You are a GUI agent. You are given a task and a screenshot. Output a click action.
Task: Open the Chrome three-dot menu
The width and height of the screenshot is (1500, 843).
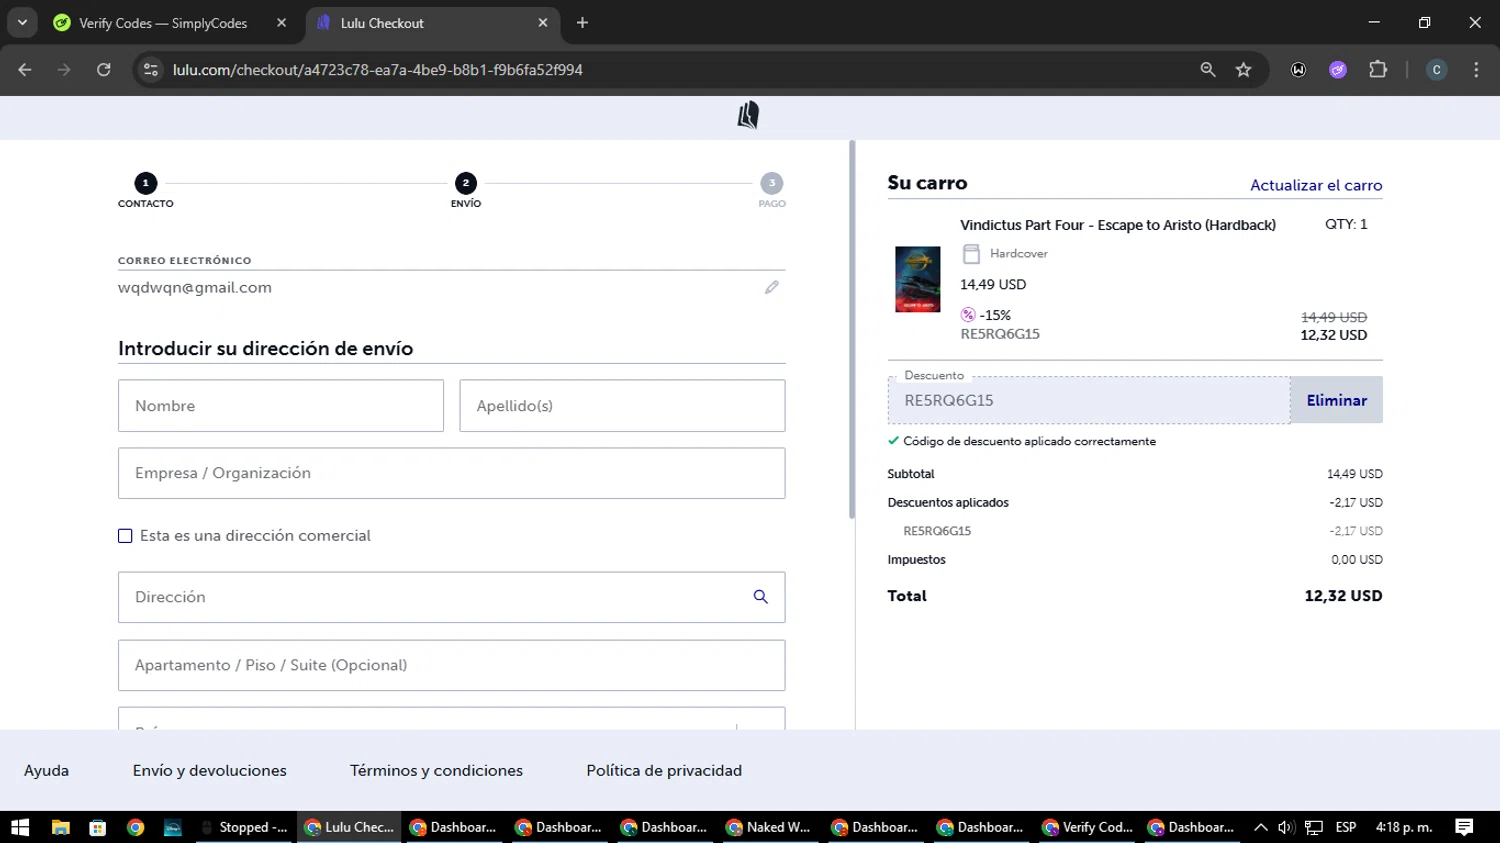pos(1476,70)
